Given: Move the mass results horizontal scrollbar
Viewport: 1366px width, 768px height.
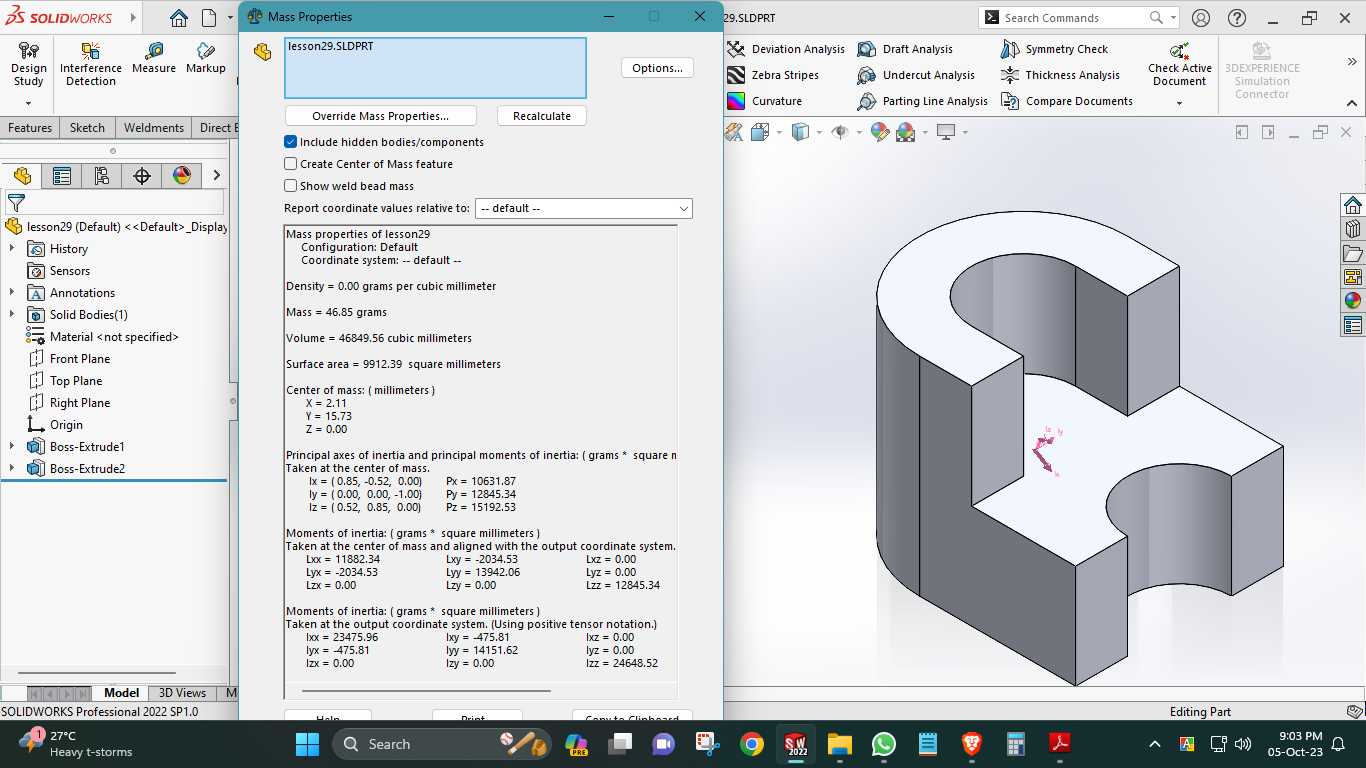Looking at the screenshot, I should coord(426,691).
